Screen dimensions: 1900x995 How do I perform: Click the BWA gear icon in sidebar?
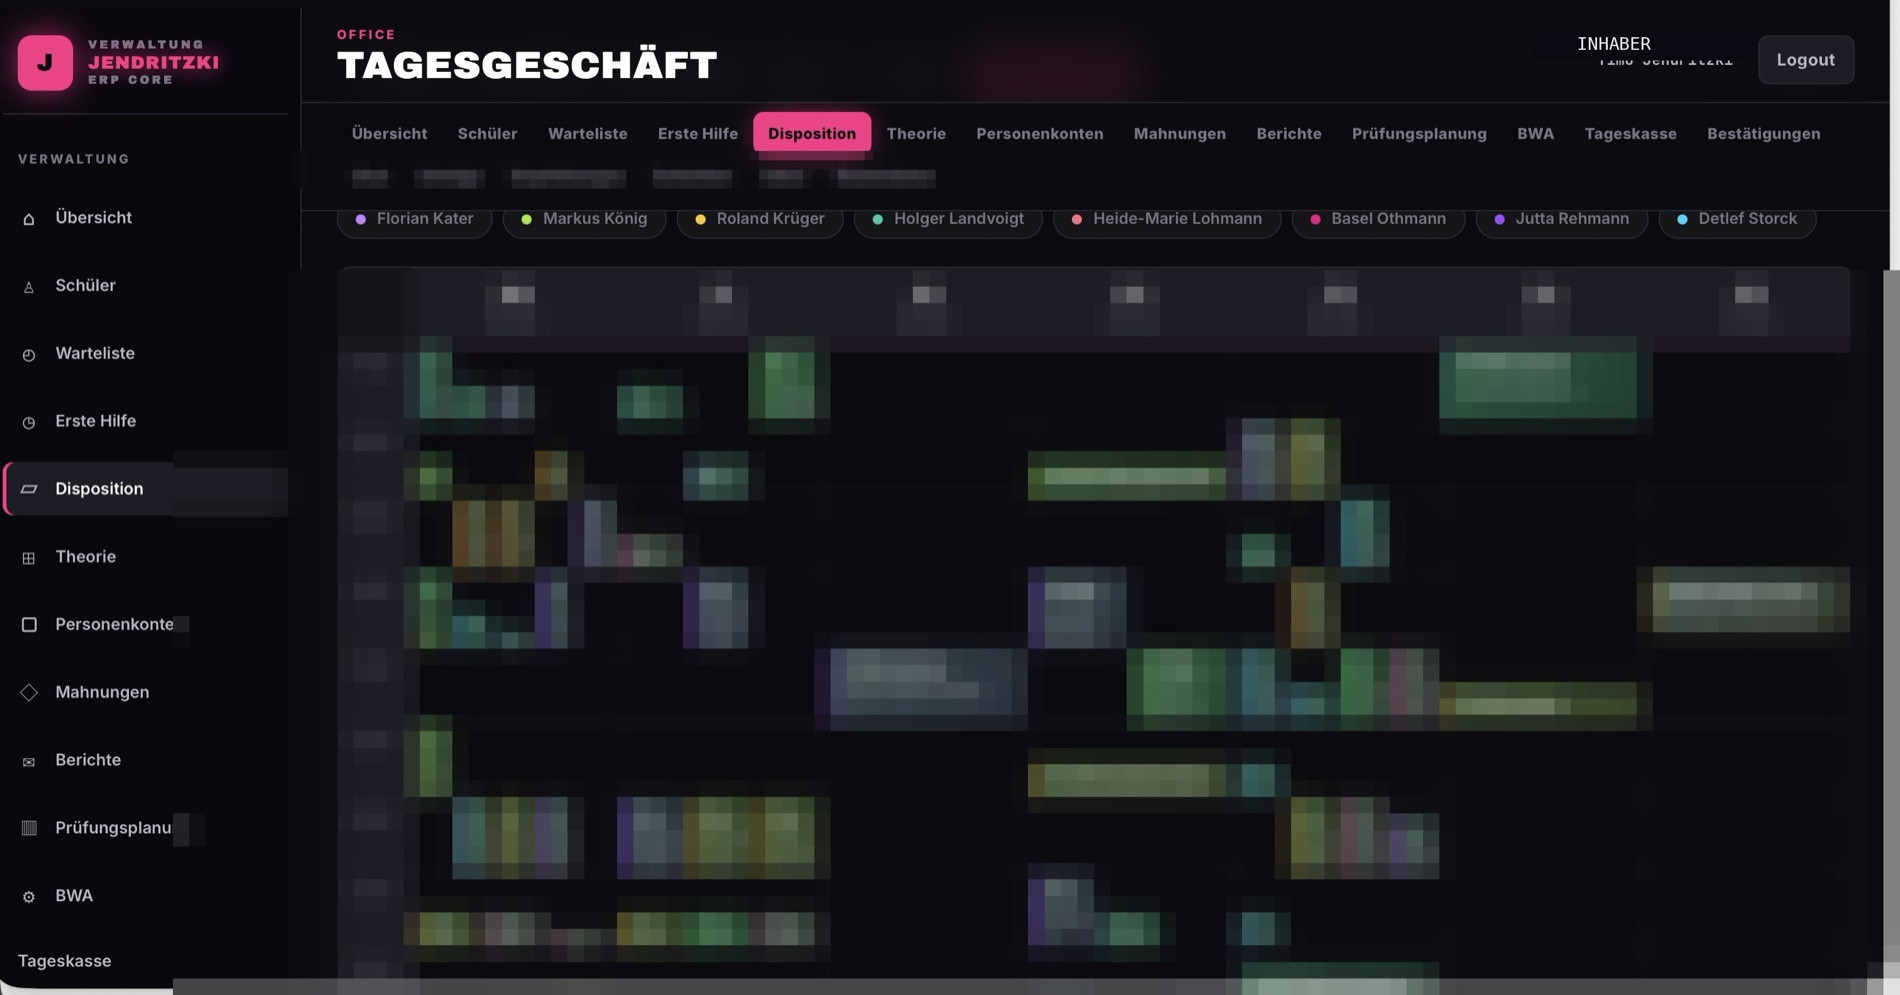pos(29,897)
